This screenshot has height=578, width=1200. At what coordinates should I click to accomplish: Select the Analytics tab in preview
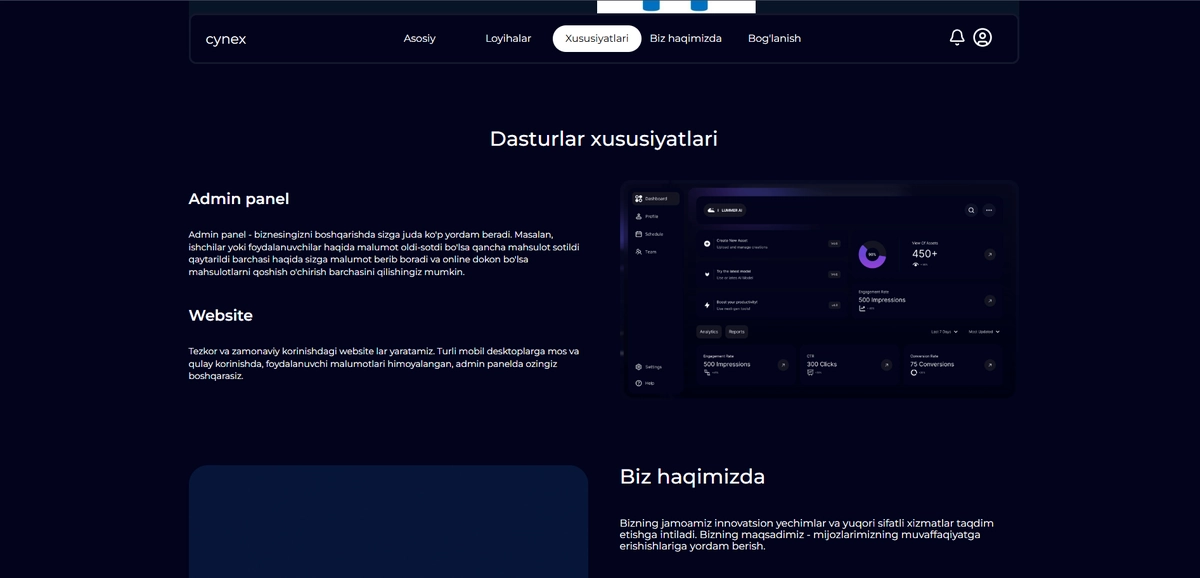(x=709, y=331)
